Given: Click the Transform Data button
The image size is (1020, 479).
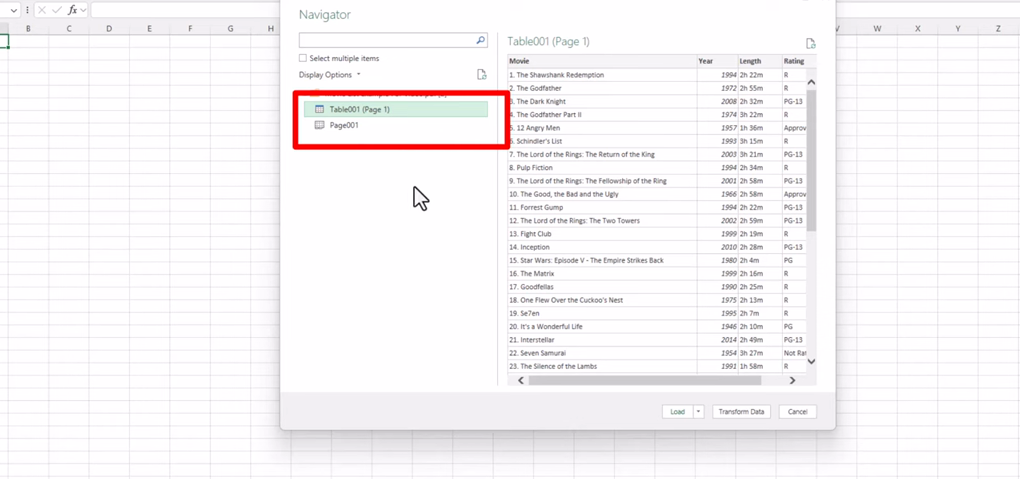Looking at the screenshot, I should 742,412.
